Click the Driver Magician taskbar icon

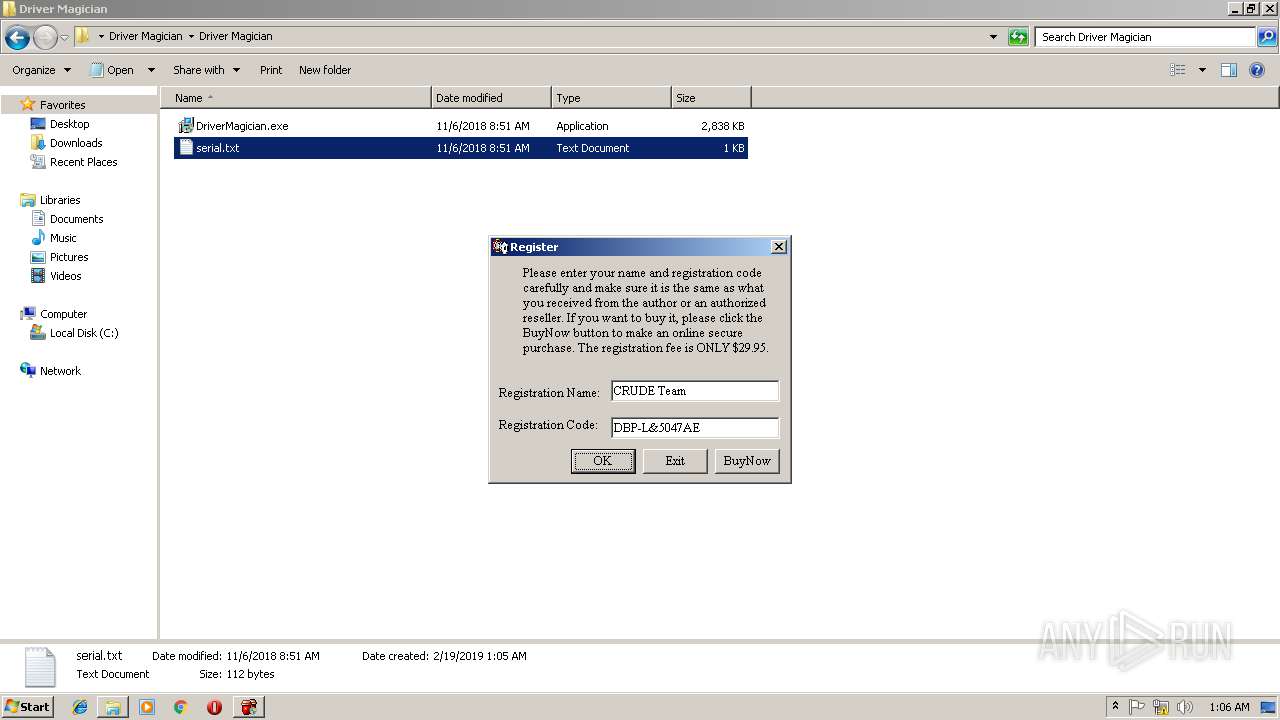(x=249, y=707)
